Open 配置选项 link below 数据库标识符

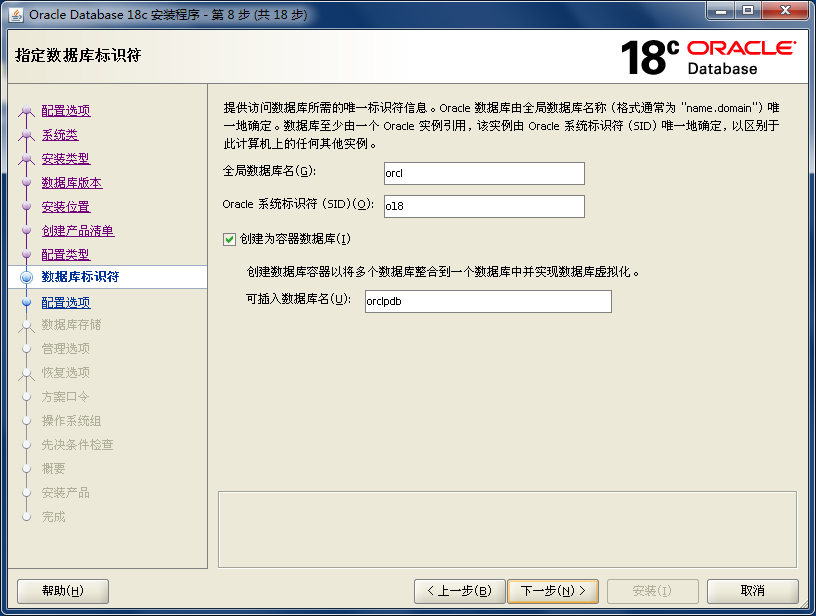point(66,302)
